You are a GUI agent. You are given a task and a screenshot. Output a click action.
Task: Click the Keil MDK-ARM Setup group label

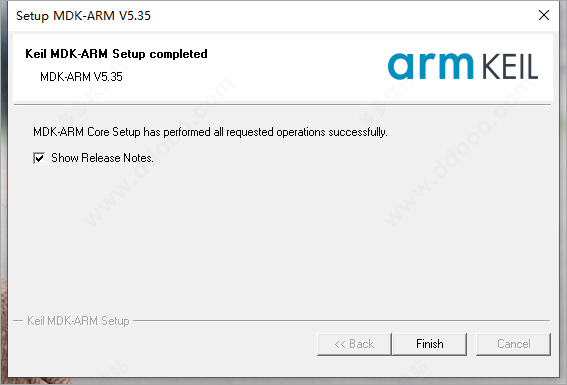point(78,321)
